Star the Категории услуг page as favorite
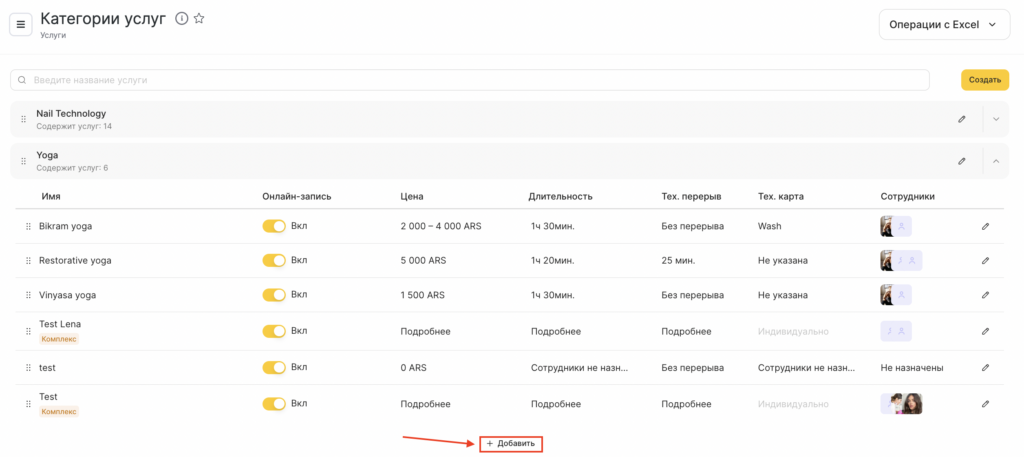1024x457 pixels. [199, 19]
